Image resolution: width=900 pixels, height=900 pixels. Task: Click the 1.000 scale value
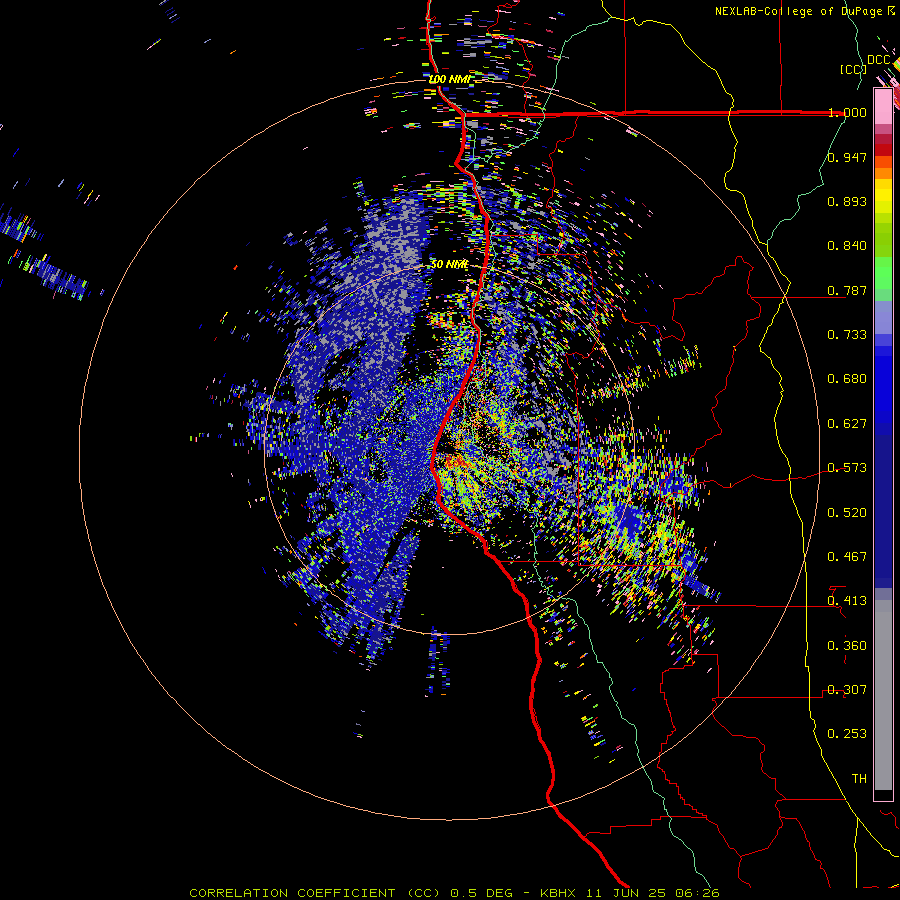[847, 112]
